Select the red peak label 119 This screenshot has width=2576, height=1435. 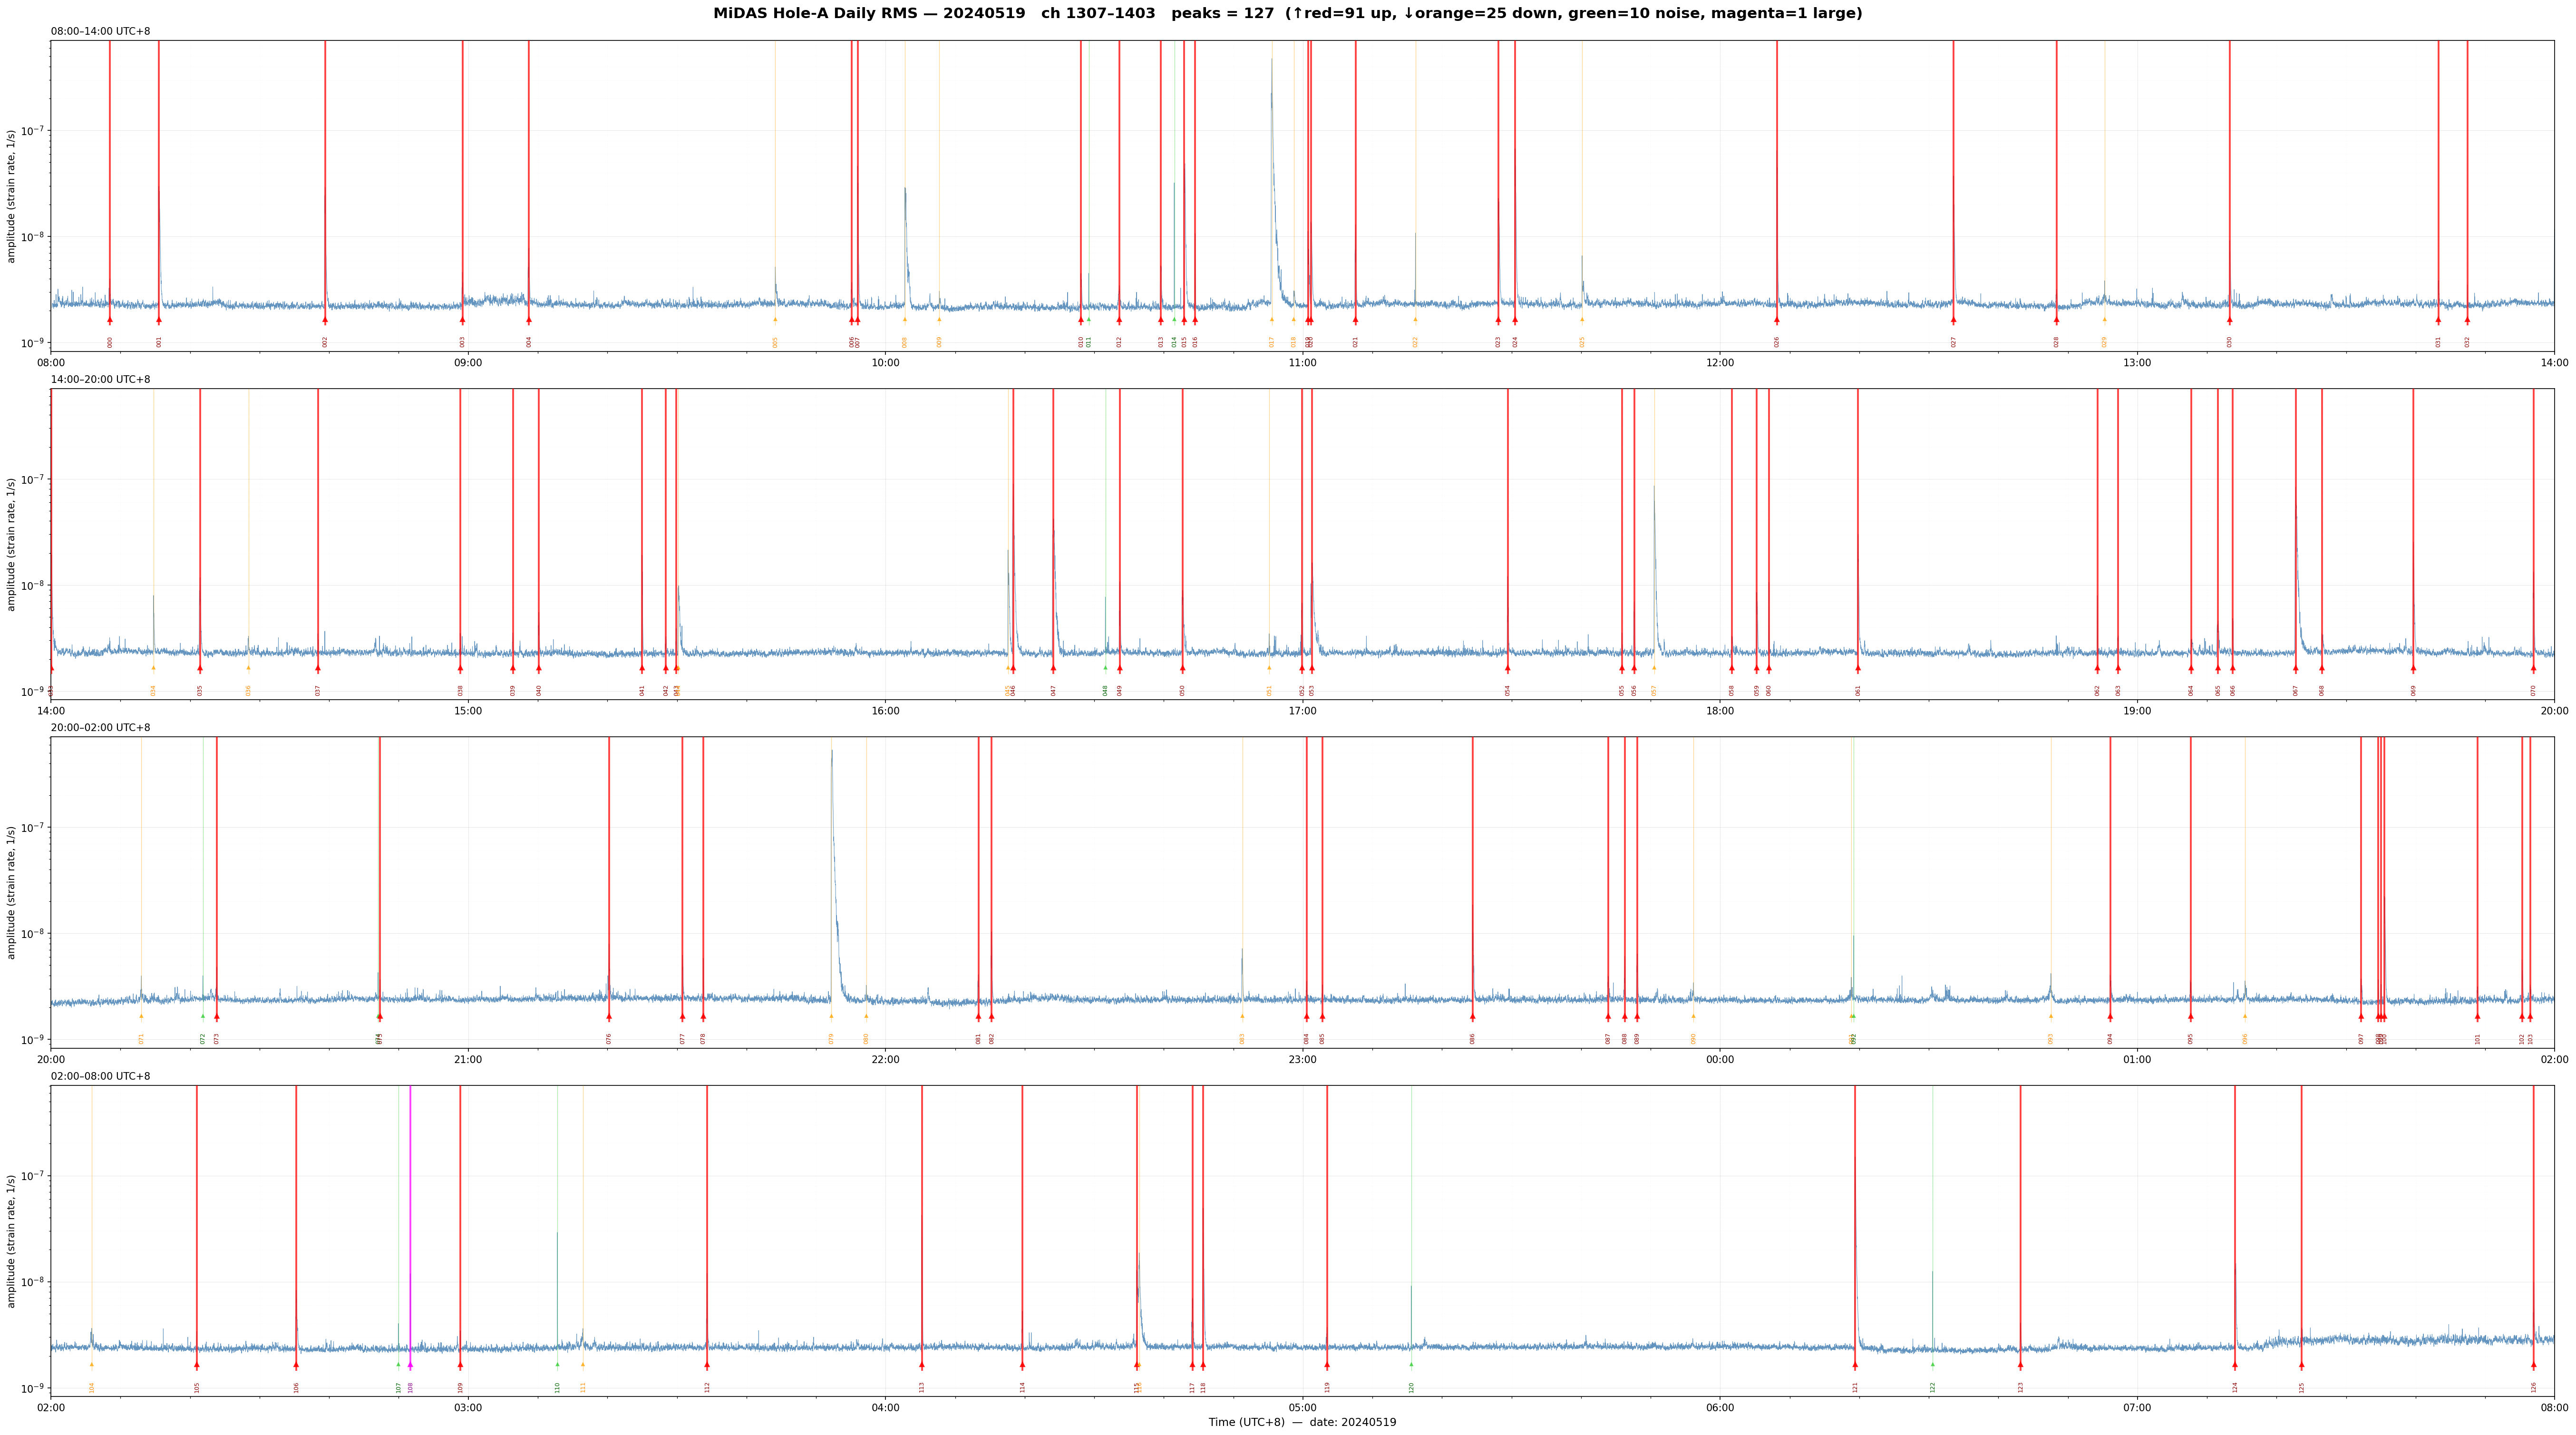(x=1327, y=1387)
